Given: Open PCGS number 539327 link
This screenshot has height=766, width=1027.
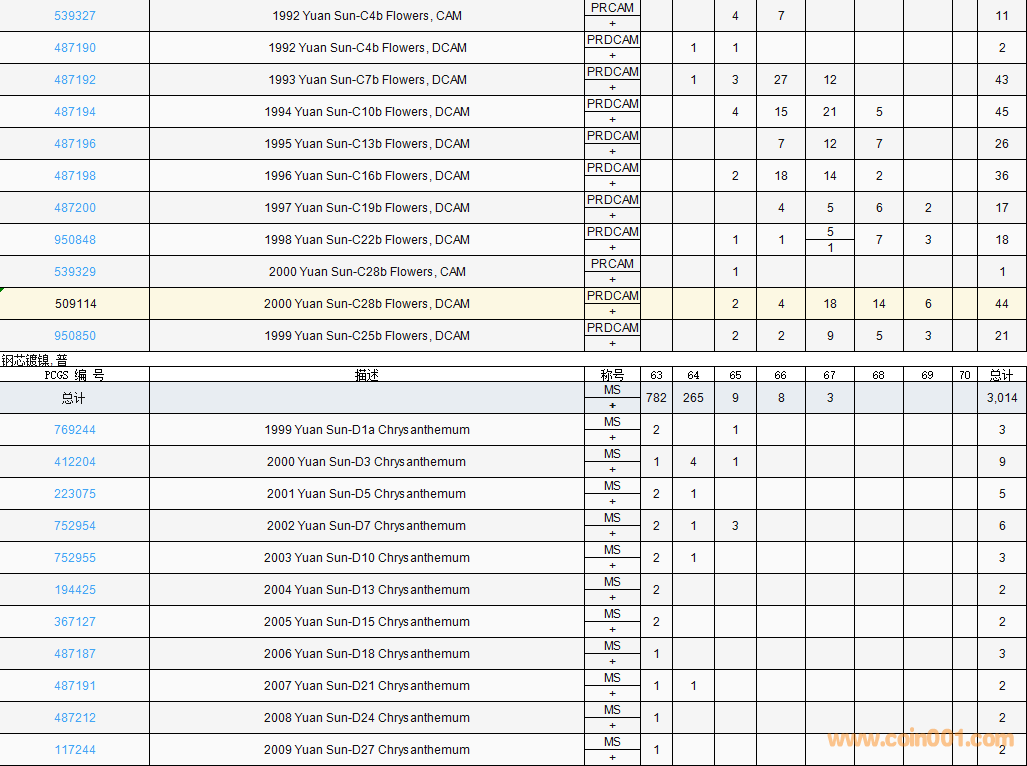Looking at the screenshot, I should coord(75,16).
